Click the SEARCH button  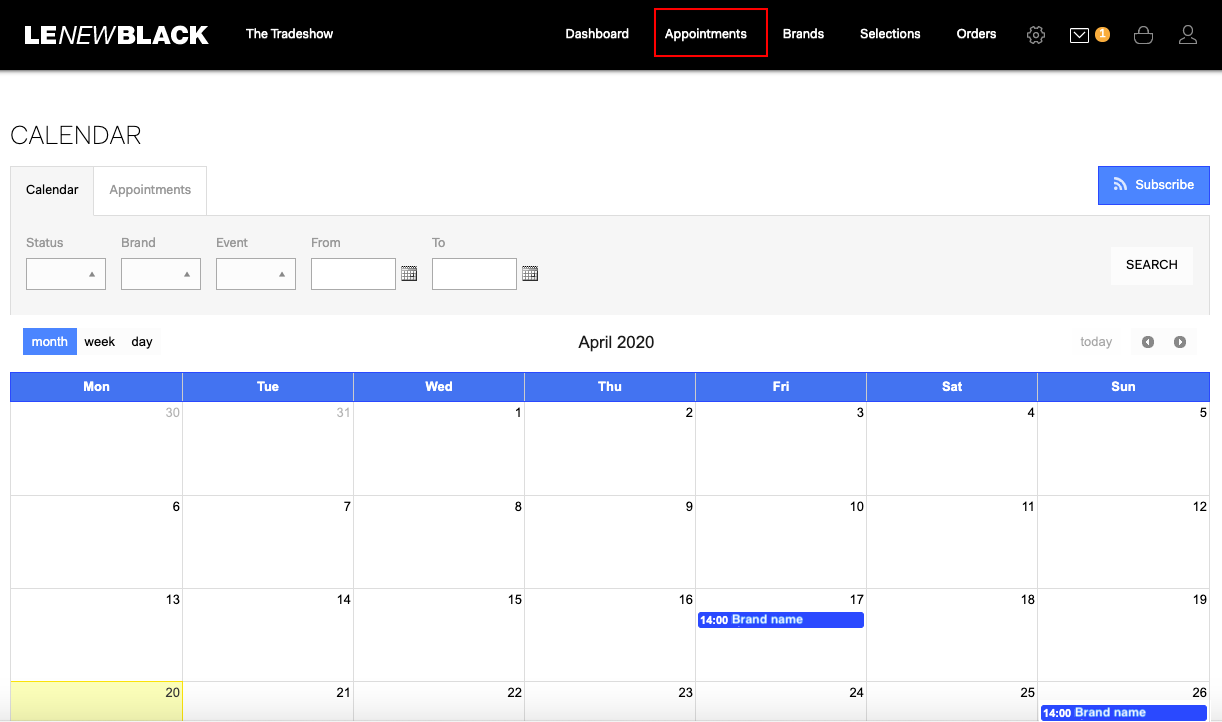1152,265
